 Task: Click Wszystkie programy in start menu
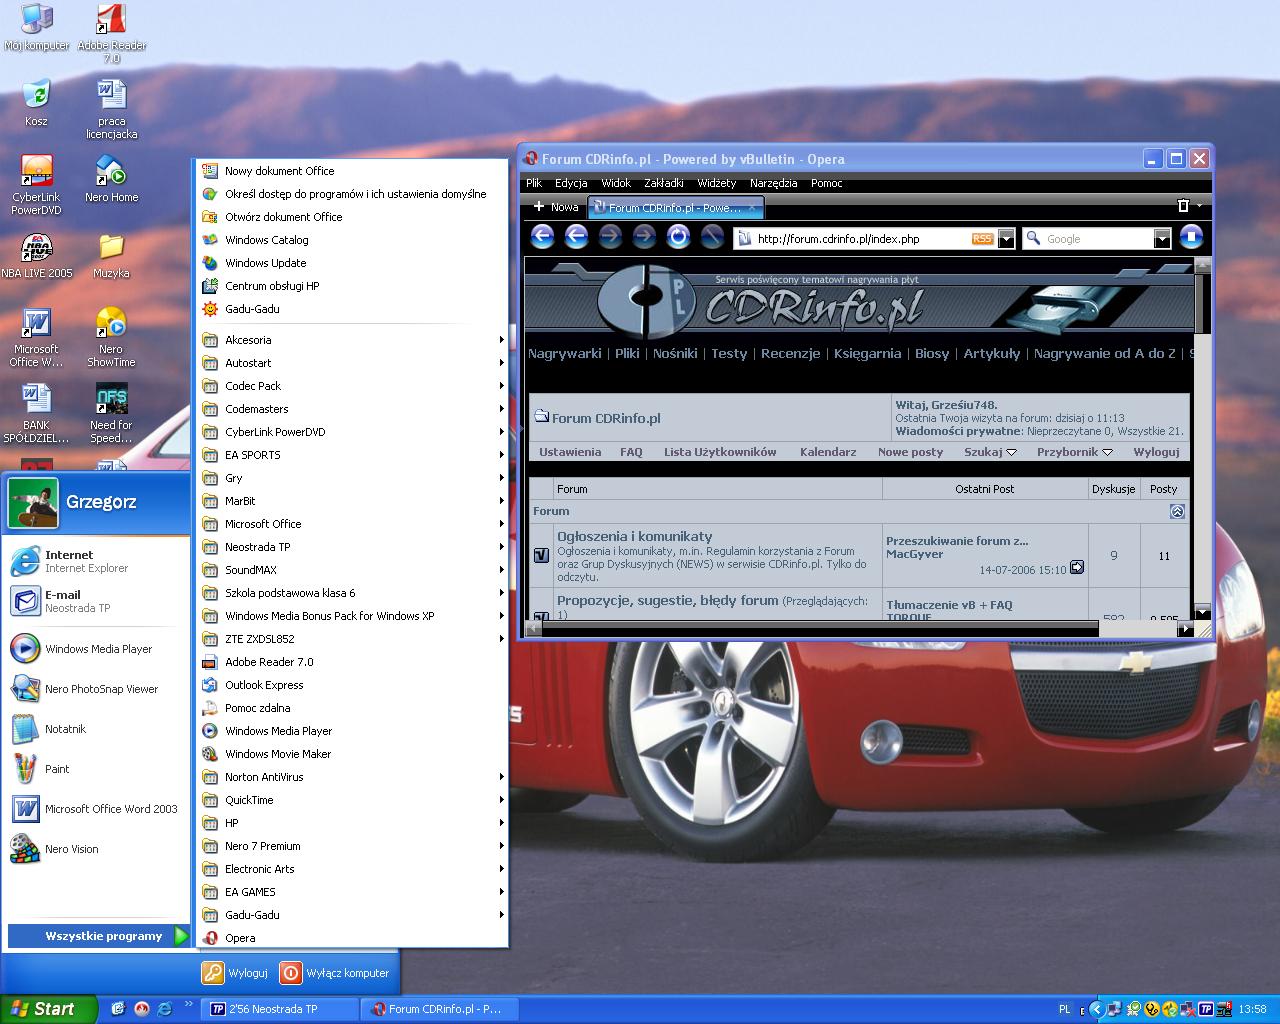click(98, 936)
